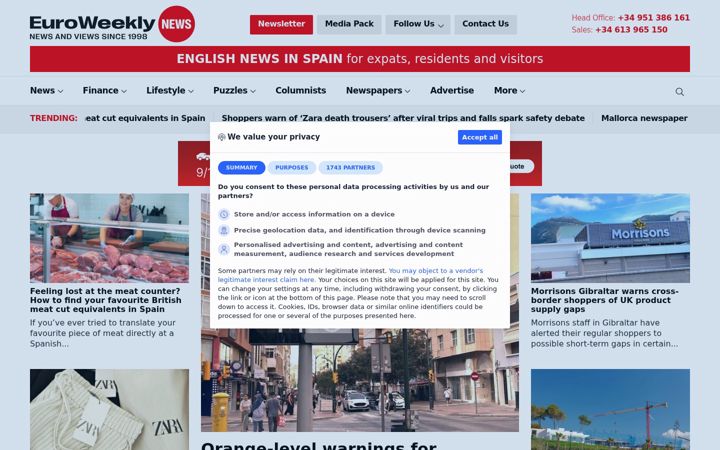Image resolution: width=720 pixels, height=450 pixels.
Task: Click the EuroWeekly News logo
Action: point(112,24)
